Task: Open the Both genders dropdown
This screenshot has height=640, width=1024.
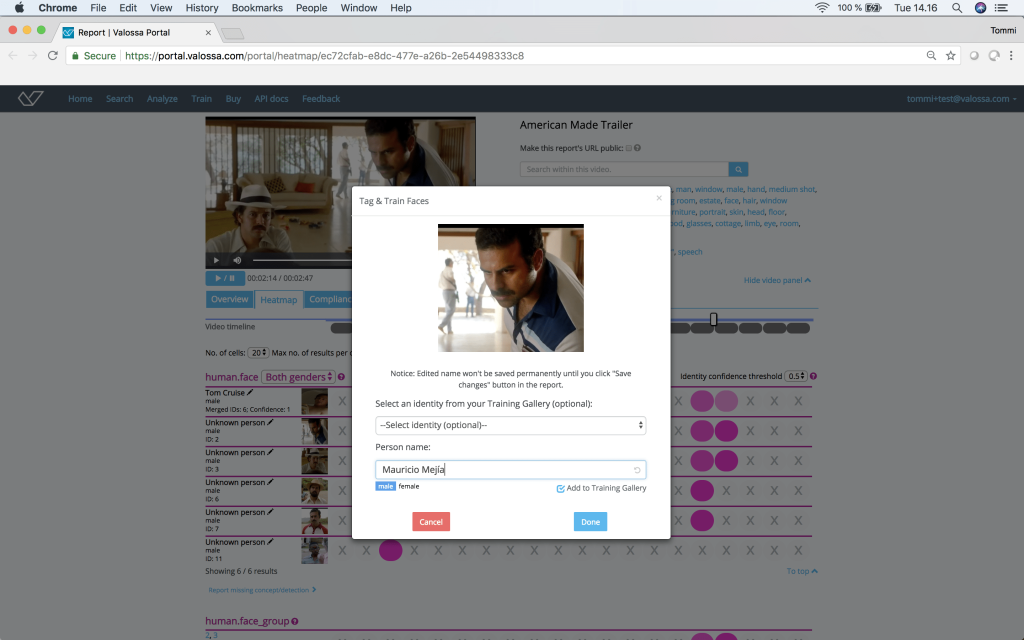Action: [x=298, y=377]
